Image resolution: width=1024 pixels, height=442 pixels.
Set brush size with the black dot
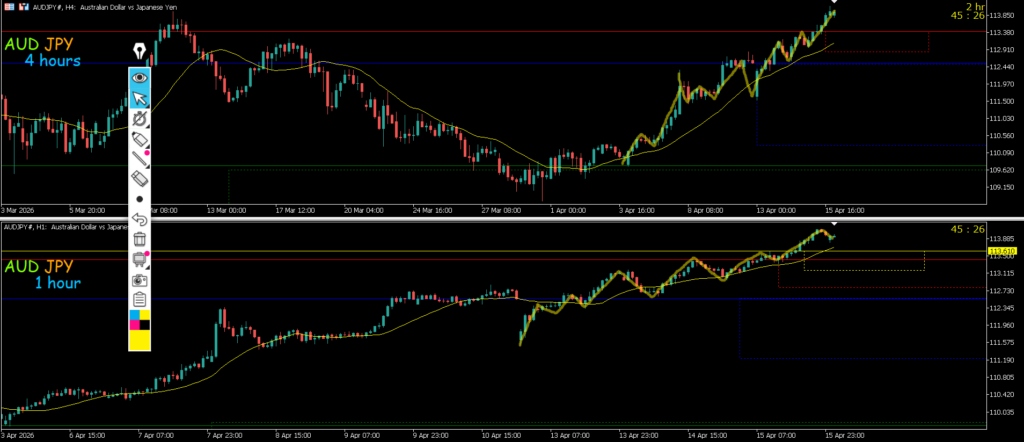(x=140, y=199)
